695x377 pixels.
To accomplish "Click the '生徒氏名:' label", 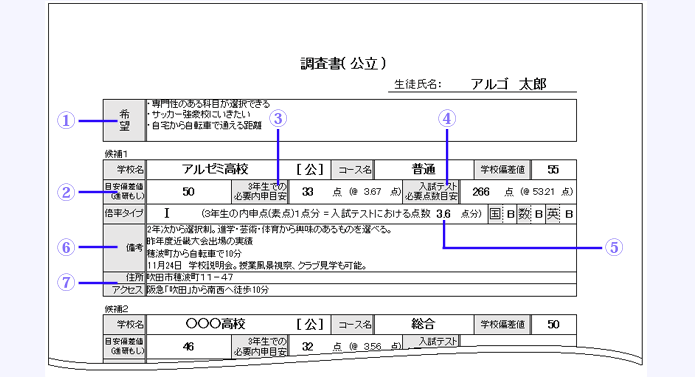I will coord(418,84).
